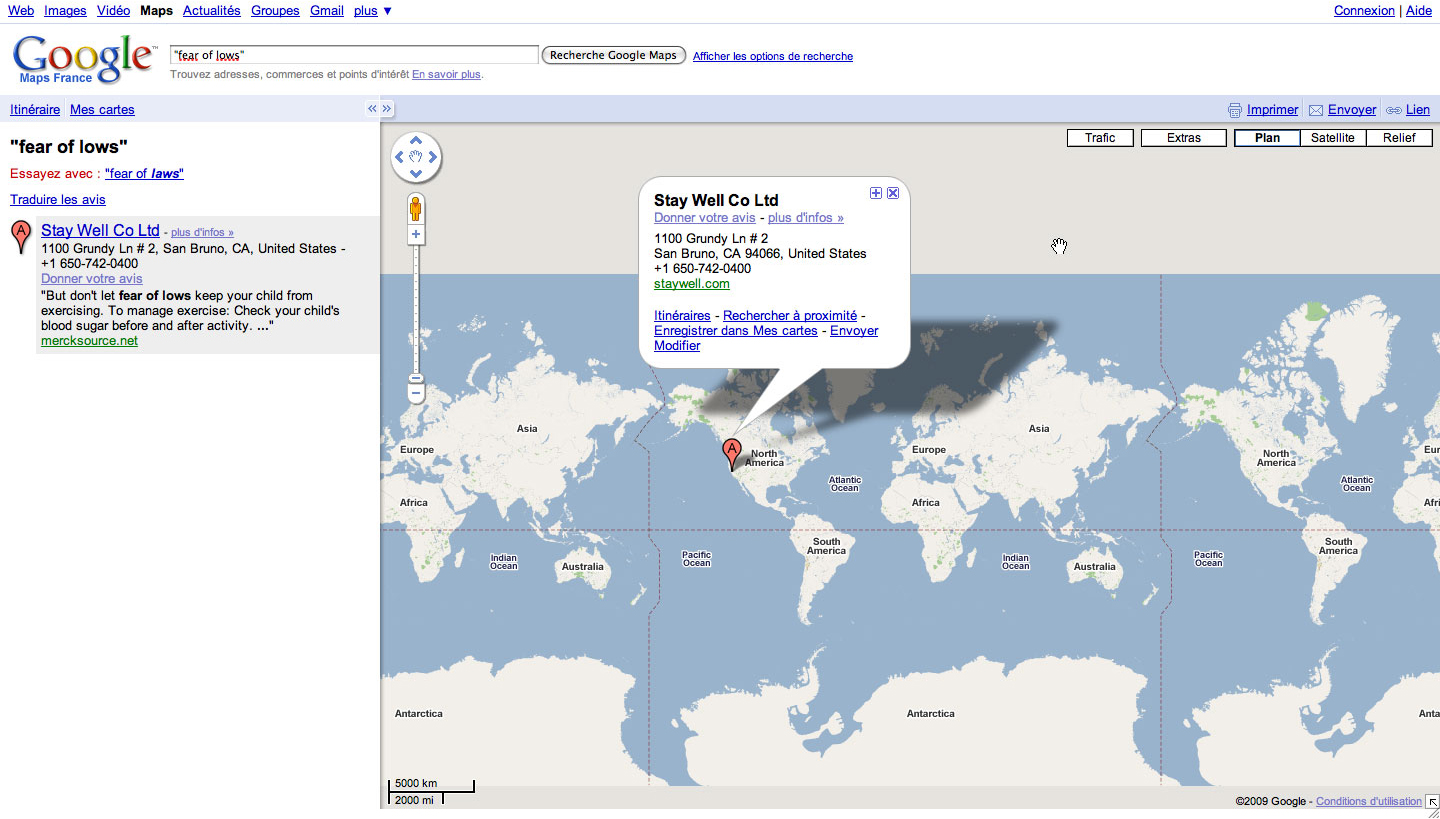
Task: Switch map view to Plan
Action: (x=1267, y=138)
